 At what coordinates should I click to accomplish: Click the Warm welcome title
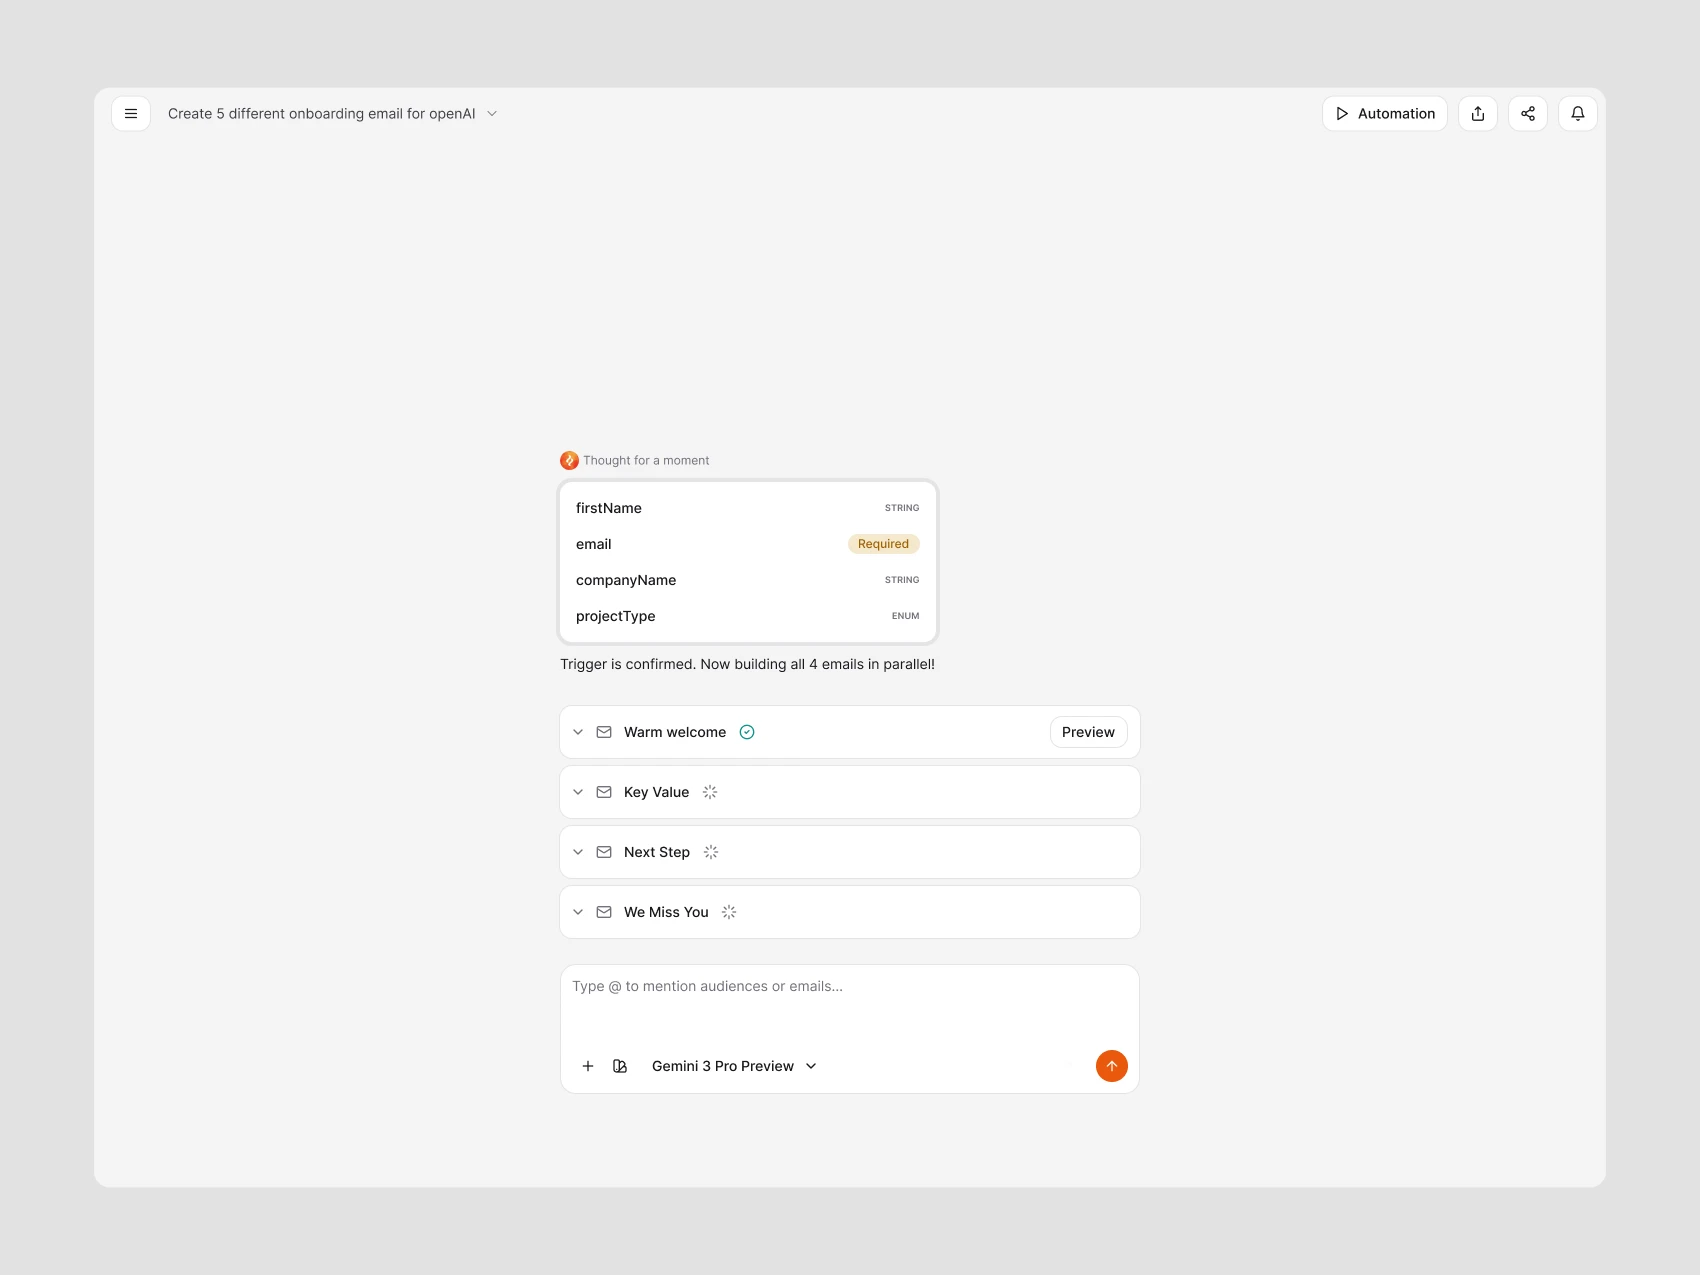(675, 732)
